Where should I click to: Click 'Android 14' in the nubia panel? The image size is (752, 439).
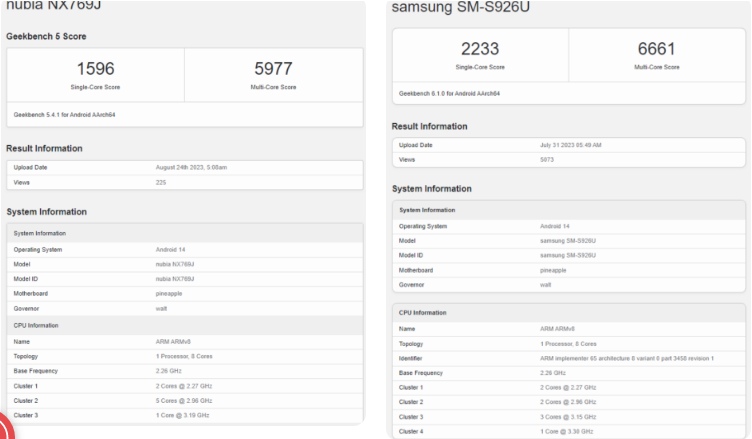170,249
